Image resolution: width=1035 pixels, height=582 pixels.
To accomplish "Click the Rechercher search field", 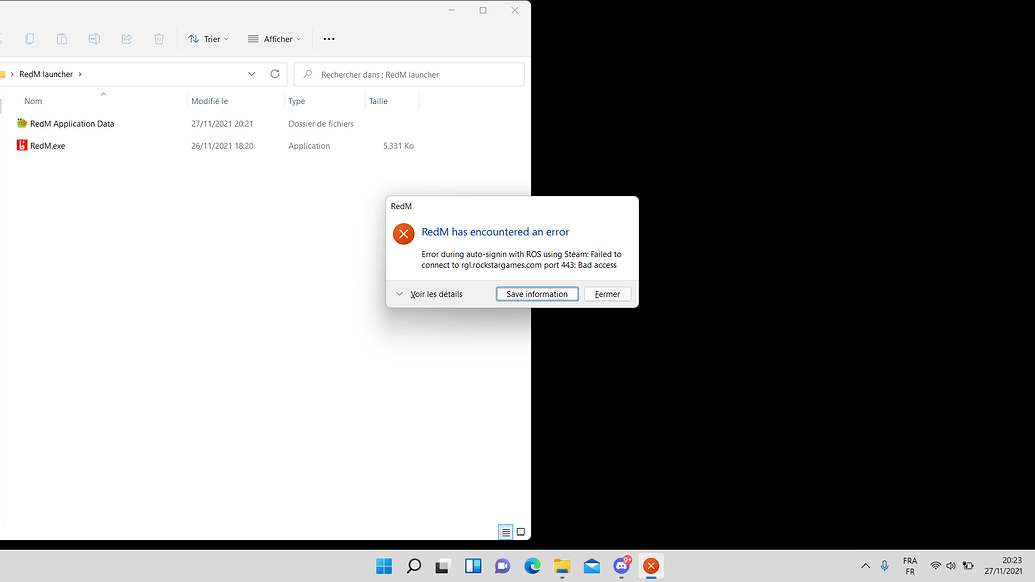I will click(x=408, y=73).
